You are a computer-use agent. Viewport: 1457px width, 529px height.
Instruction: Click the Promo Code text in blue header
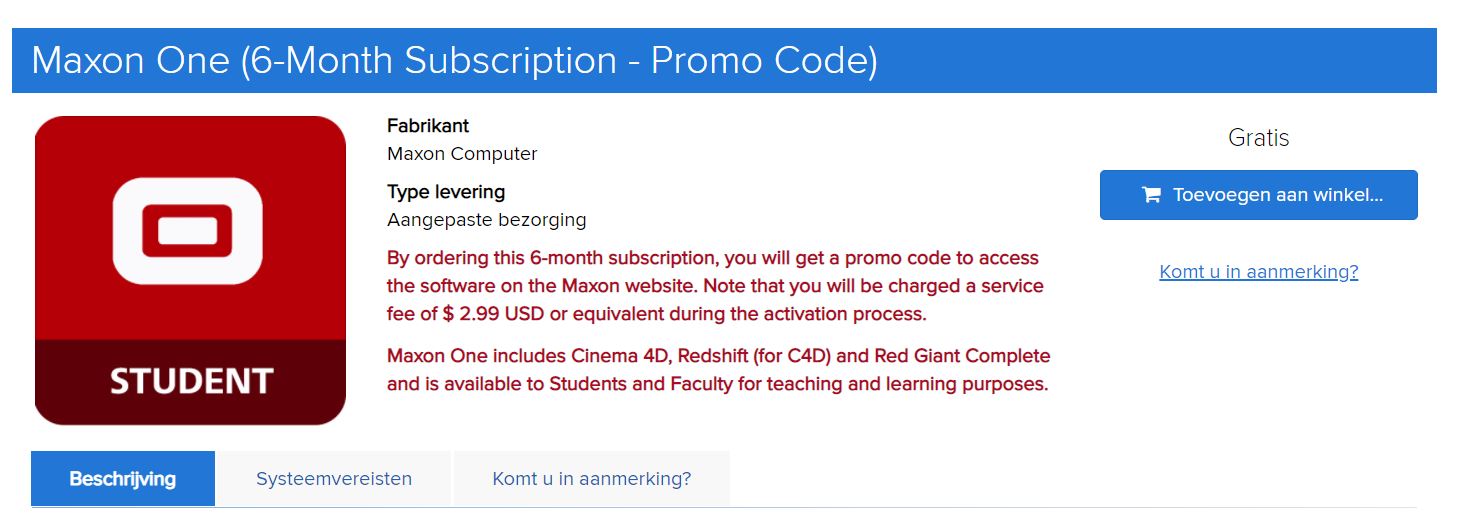pos(764,60)
